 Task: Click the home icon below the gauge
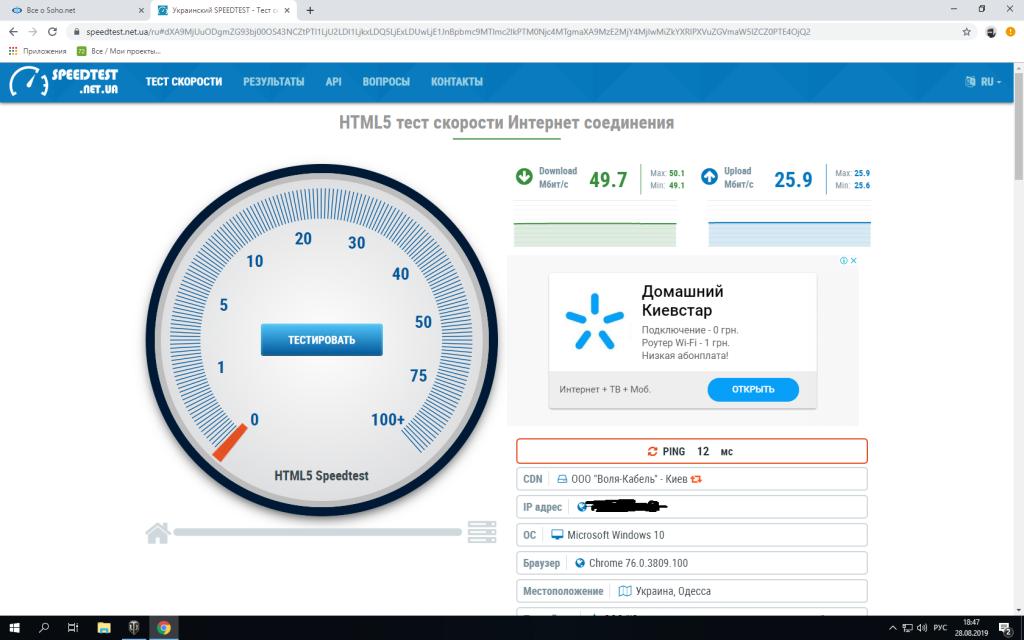[157, 533]
